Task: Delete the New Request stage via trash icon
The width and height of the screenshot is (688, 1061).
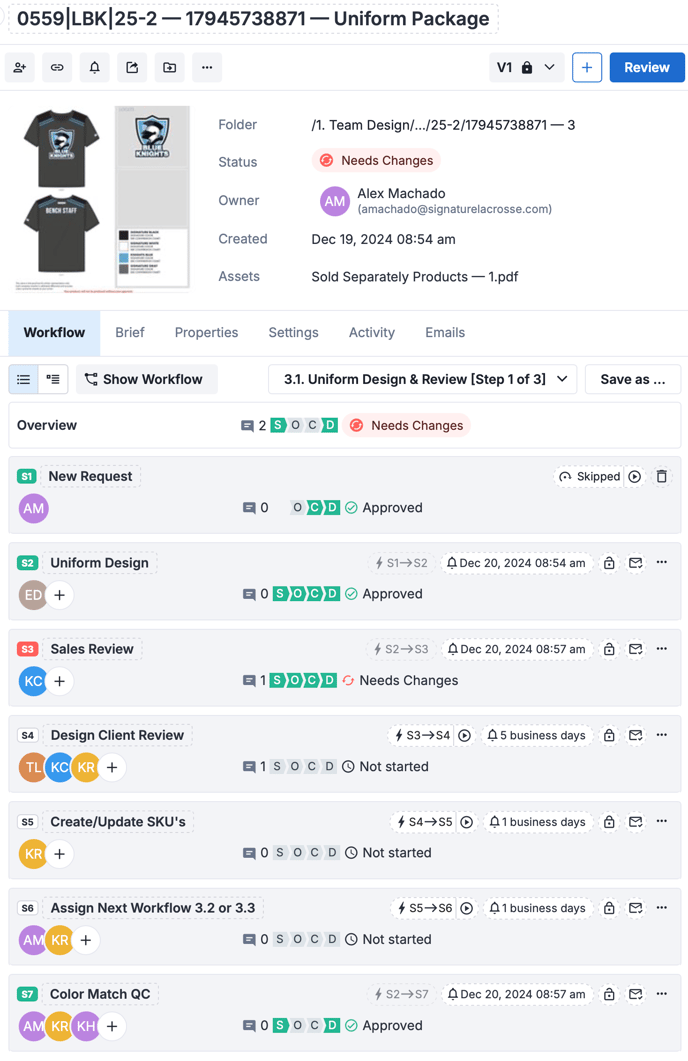Action: tap(661, 477)
